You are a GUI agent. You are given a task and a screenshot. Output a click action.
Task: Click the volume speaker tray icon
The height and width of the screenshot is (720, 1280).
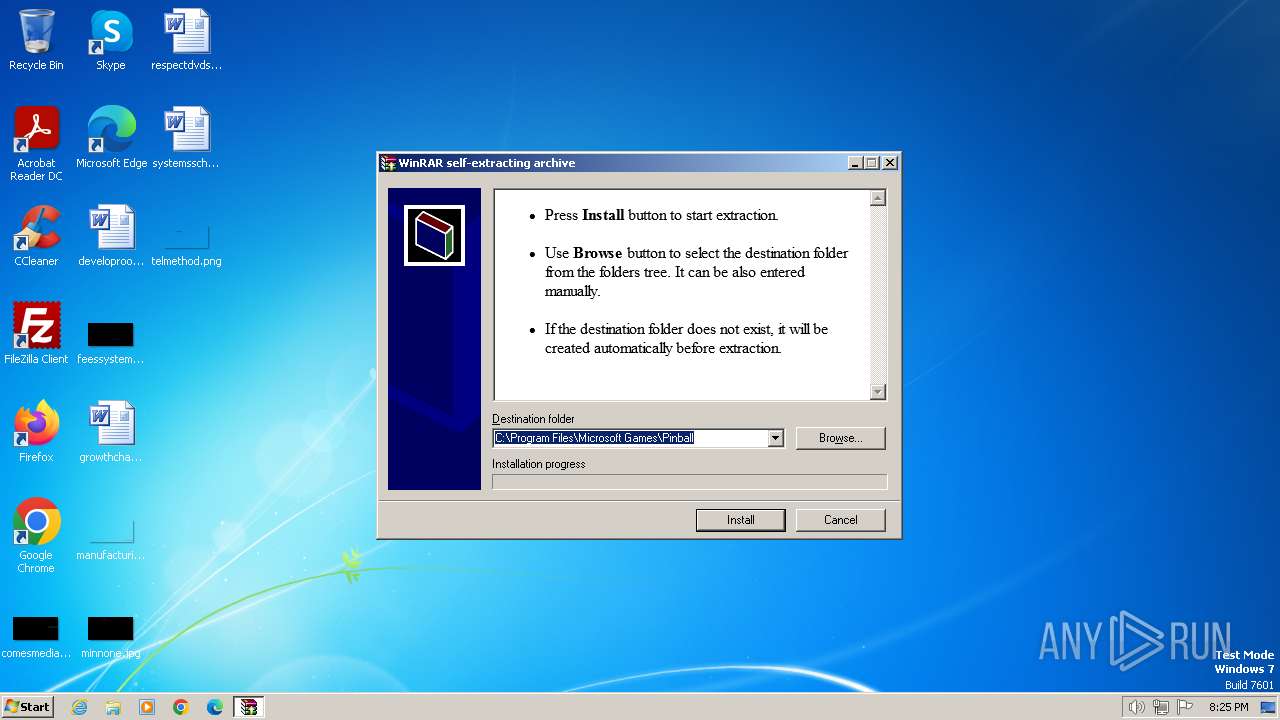click(1136, 707)
